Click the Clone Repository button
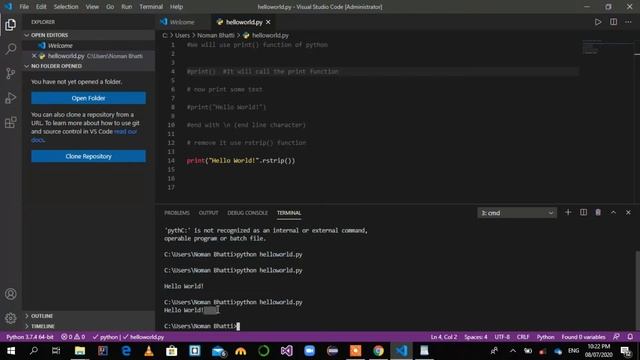 point(88,156)
